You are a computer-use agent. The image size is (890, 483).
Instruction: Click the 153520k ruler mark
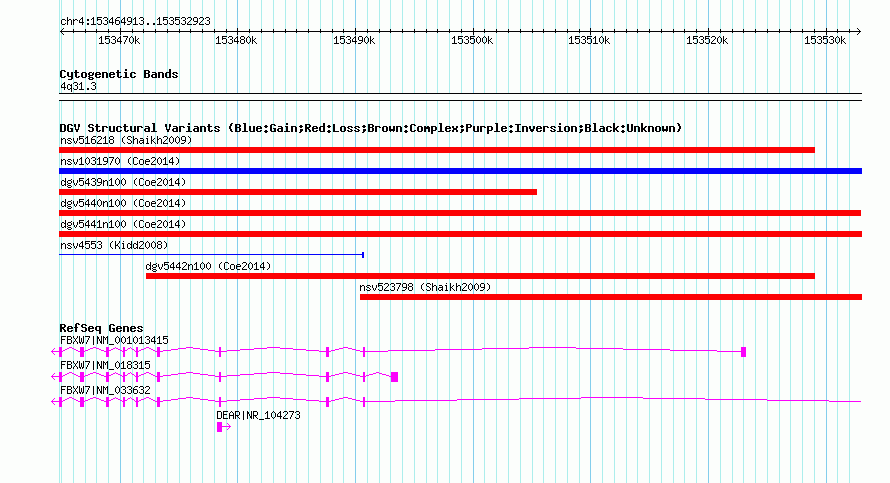(707, 40)
